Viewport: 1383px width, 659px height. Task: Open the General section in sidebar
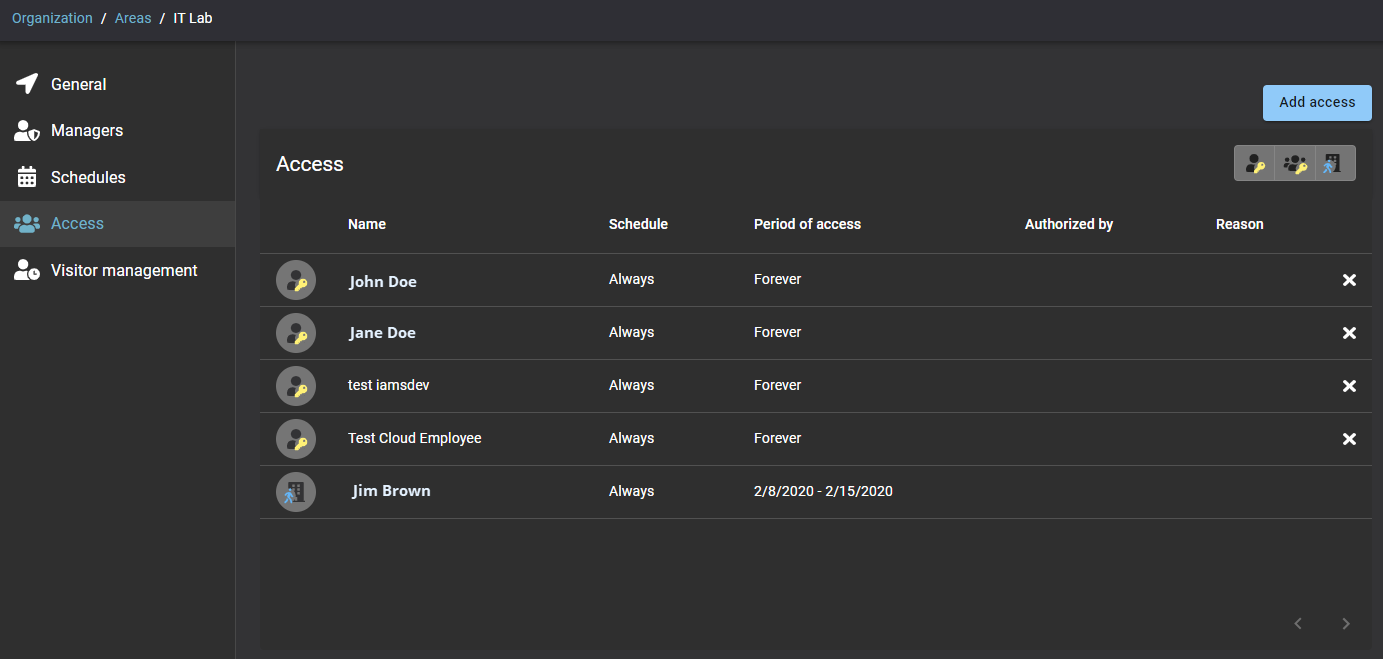(117, 84)
